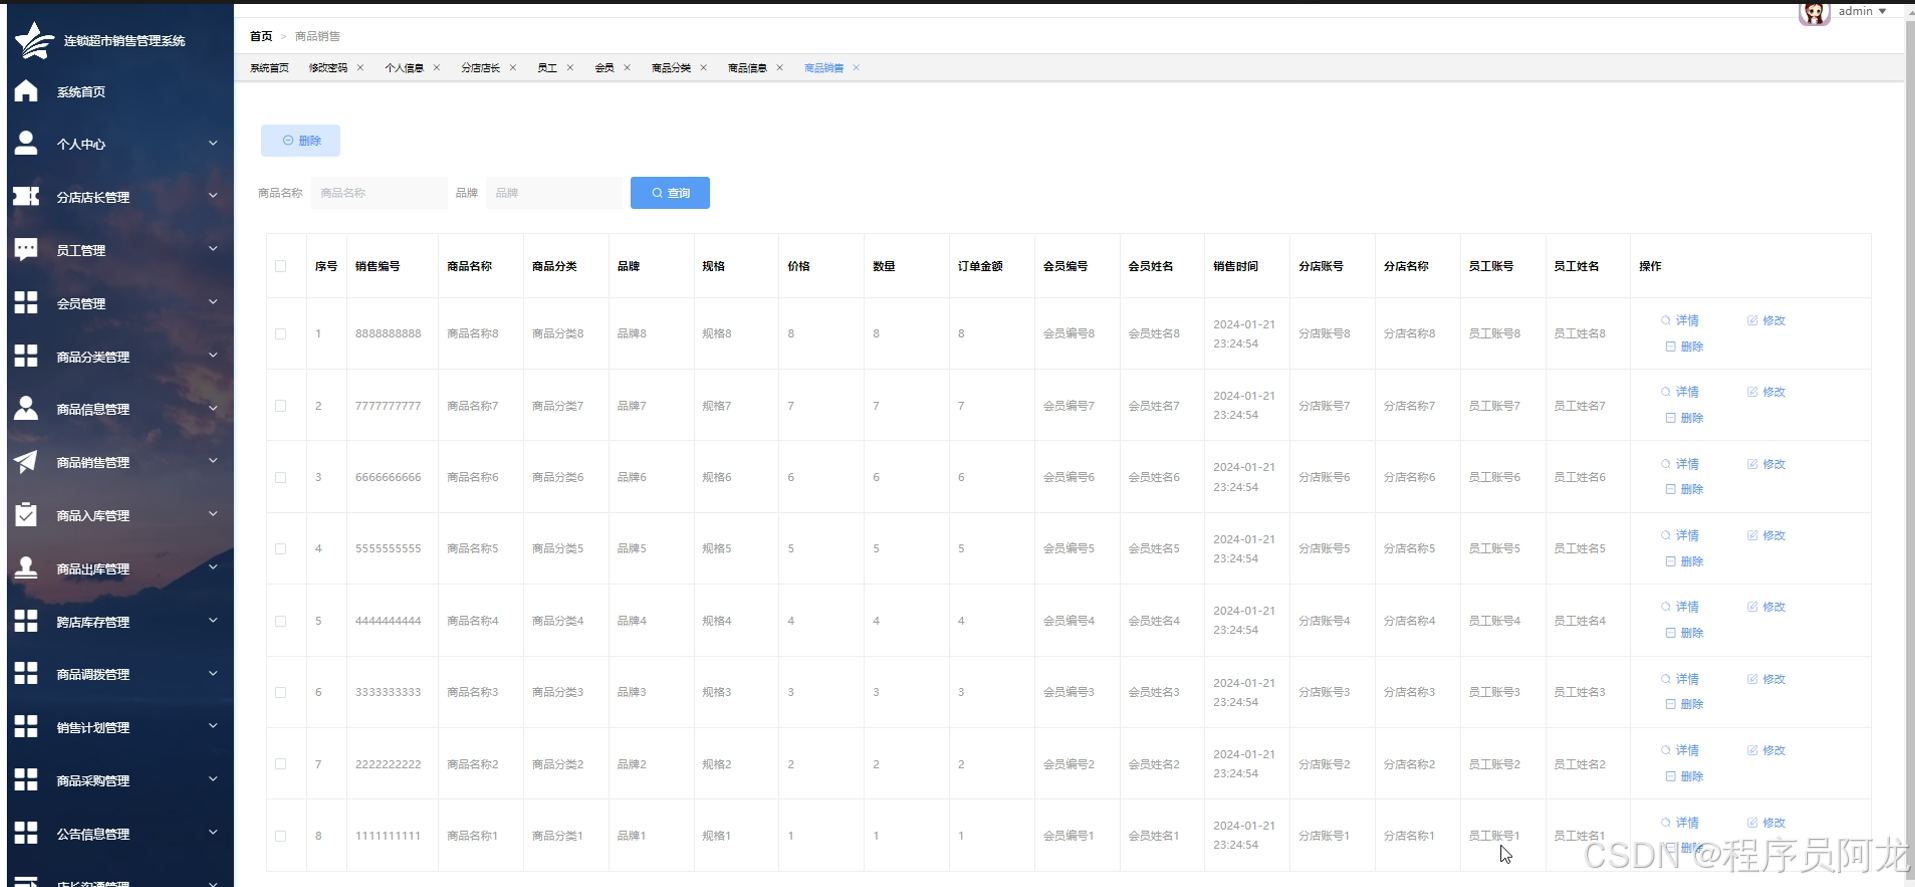
Task: Click the blue 查询 search button
Action: [670, 193]
